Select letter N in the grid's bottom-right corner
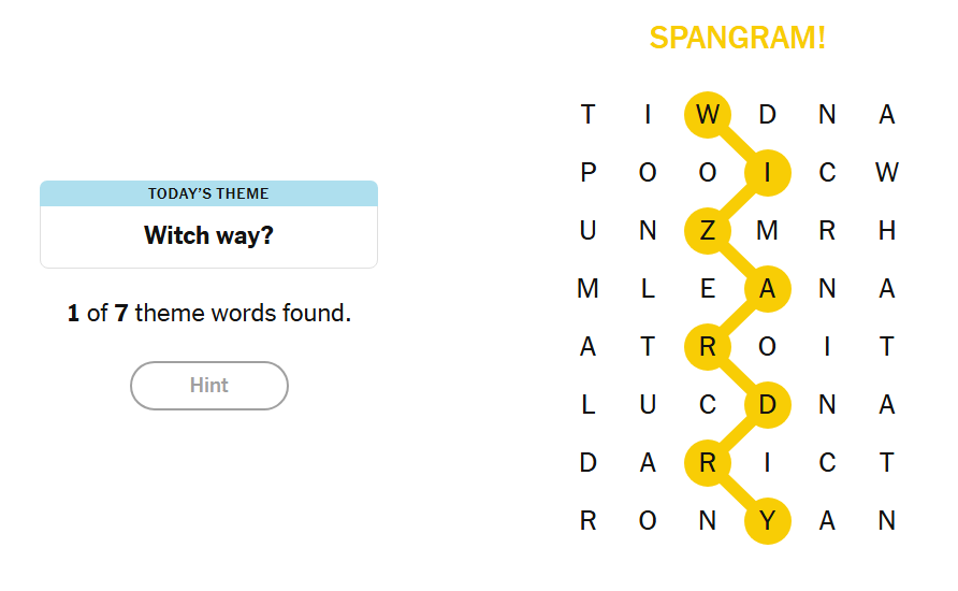The image size is (958, 591). (x=886, y=521)
